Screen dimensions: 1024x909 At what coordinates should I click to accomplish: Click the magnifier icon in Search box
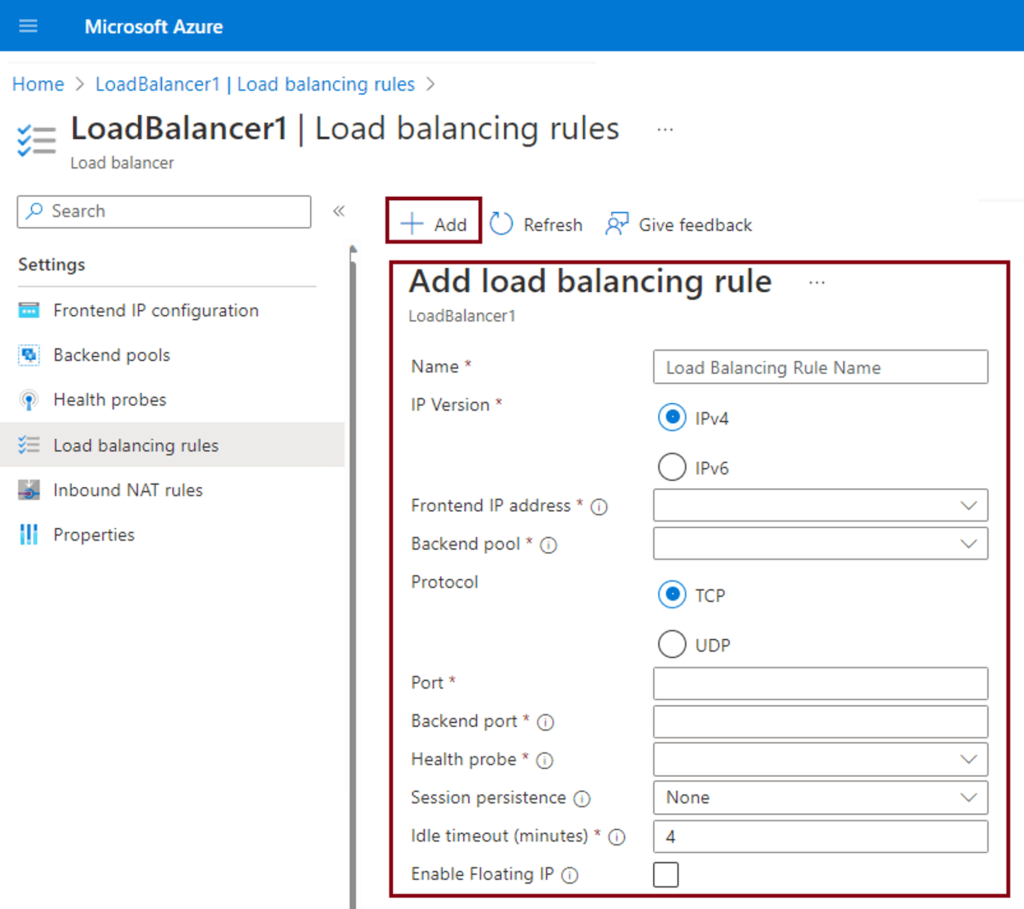pos(34,211)
